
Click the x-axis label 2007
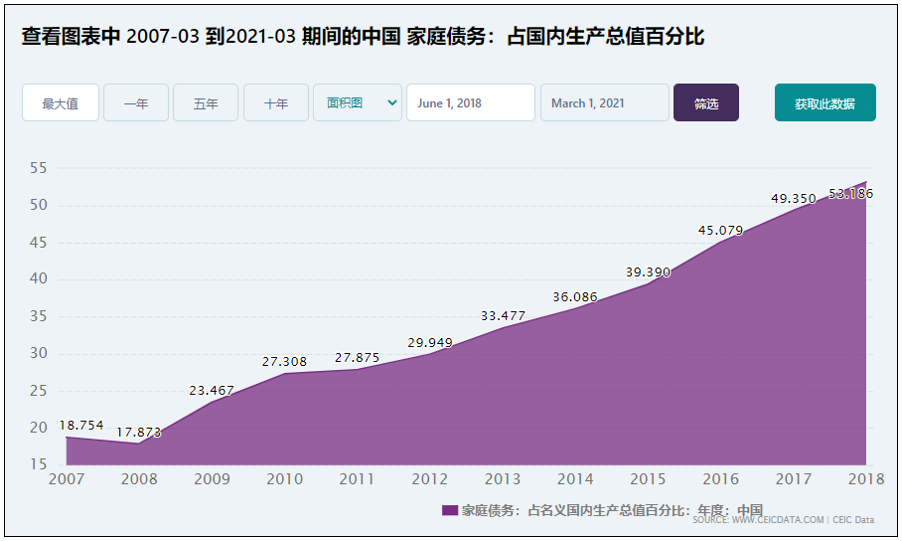[66, 479]
